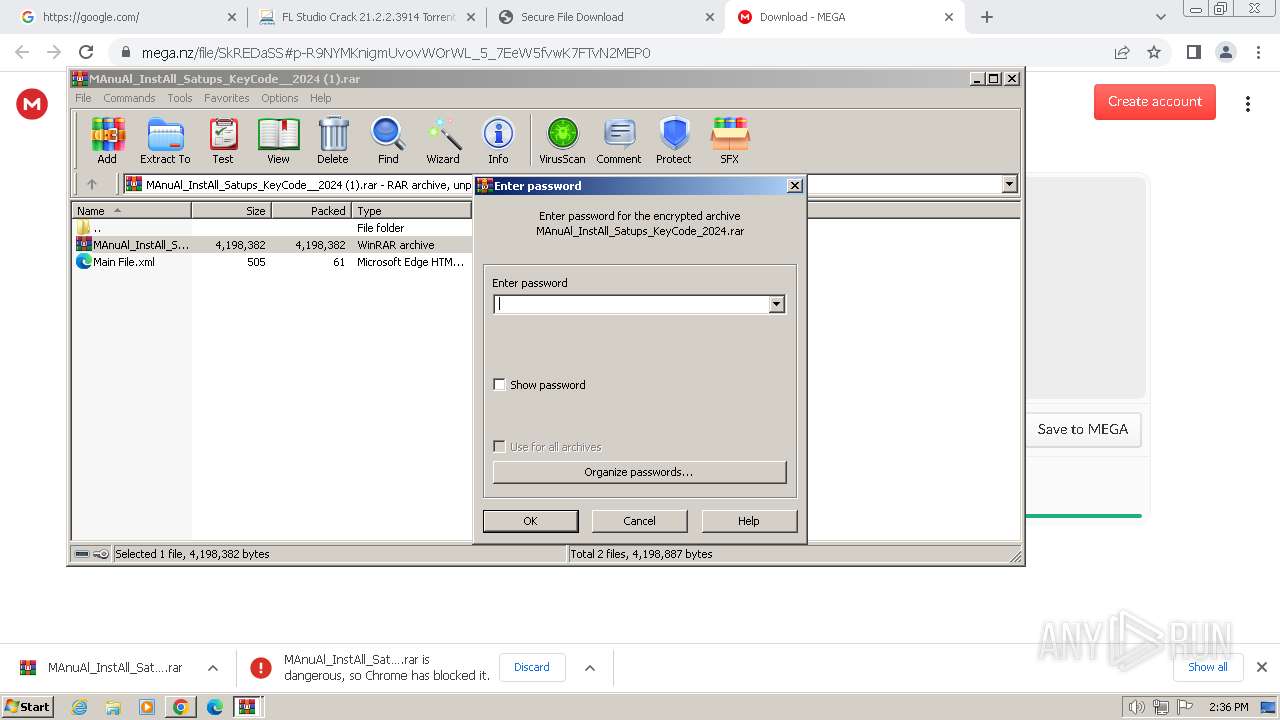Screen dimensions: 1280x720
Task: Click Organize passwords button
Action: coord(639,472)
